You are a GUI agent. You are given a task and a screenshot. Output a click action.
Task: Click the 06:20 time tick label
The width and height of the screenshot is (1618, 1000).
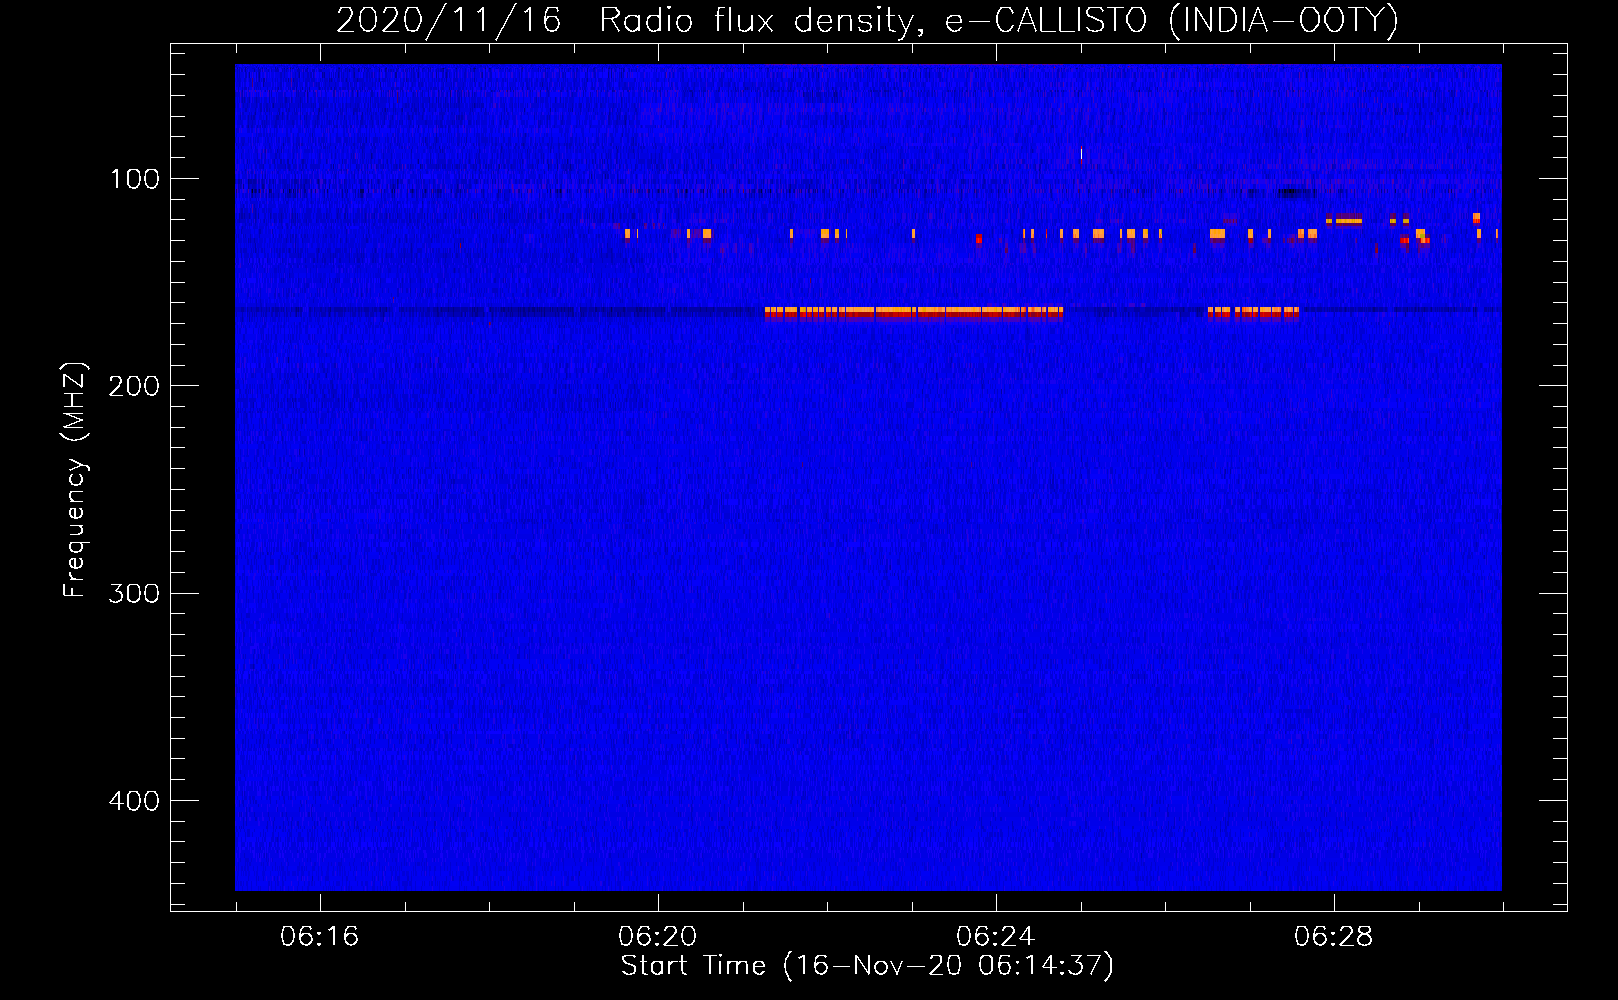pos(657,936)
